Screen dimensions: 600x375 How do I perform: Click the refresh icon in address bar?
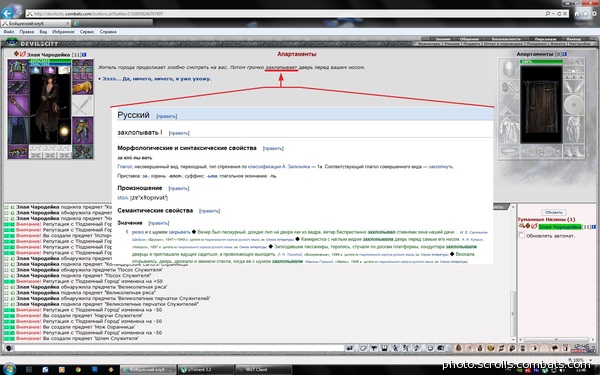coord(559,13)
